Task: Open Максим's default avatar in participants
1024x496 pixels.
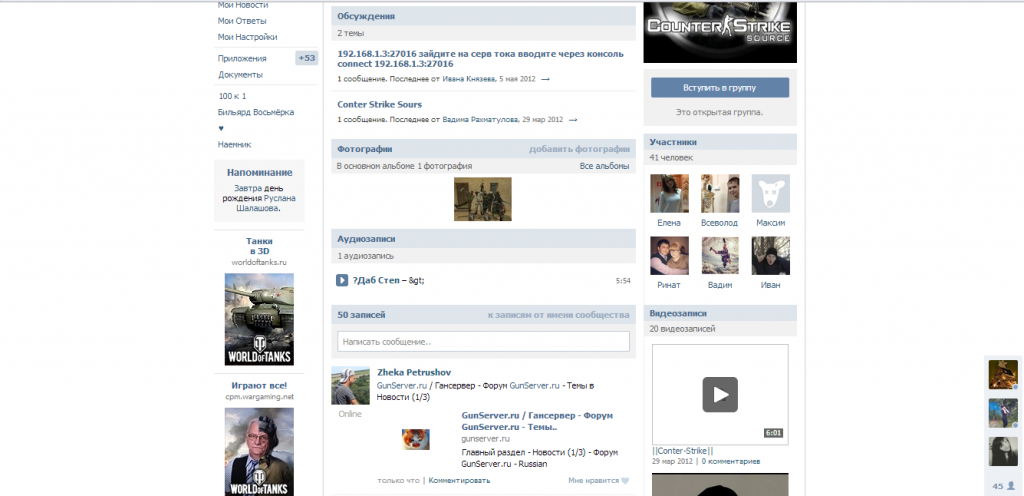Action: click(x=770, y=193)
